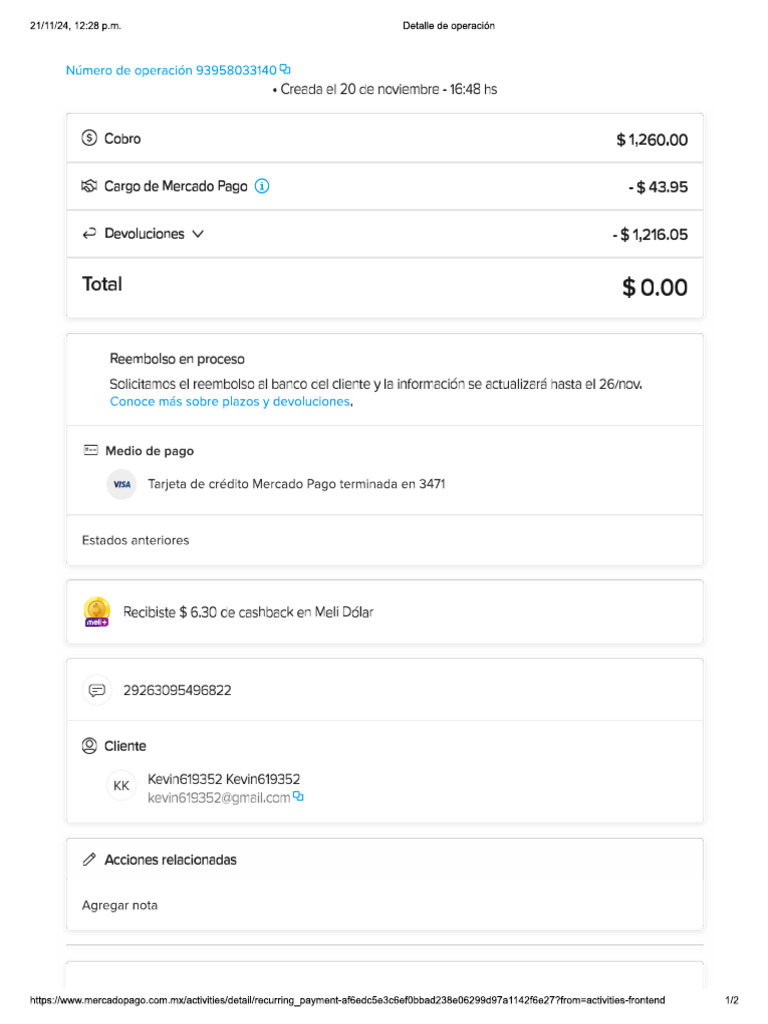This screenshot has width=768, height=1024.
Task: Expand Estados anteriores section
Action: pyautogui.click(x=135, y=540)
